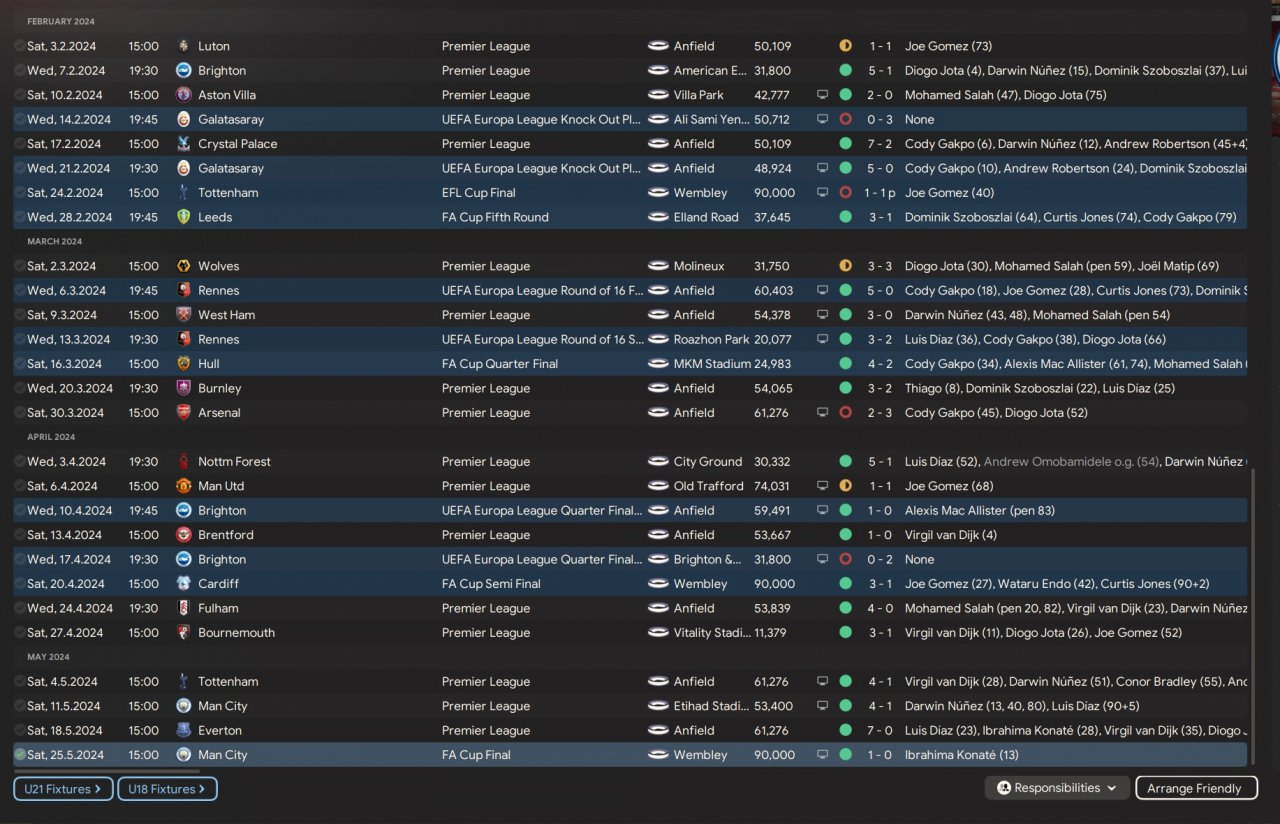Toggle the check mark on the West Ham row
Screen dimensions: 1280x824
20,315
